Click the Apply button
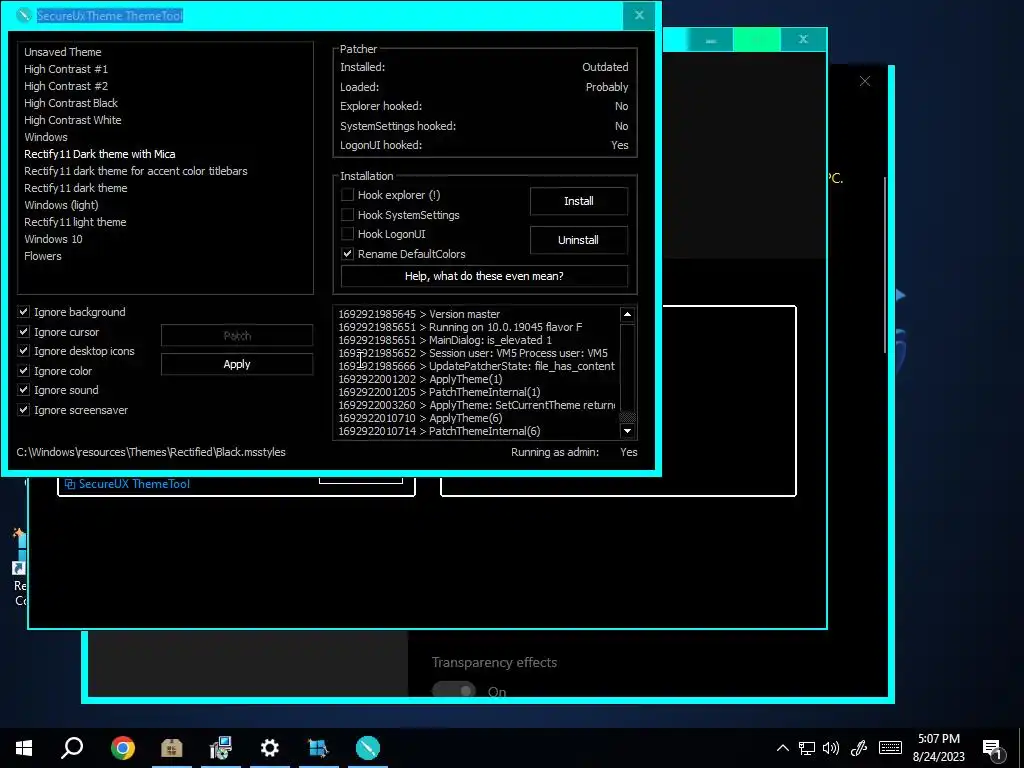 point(237,364)
